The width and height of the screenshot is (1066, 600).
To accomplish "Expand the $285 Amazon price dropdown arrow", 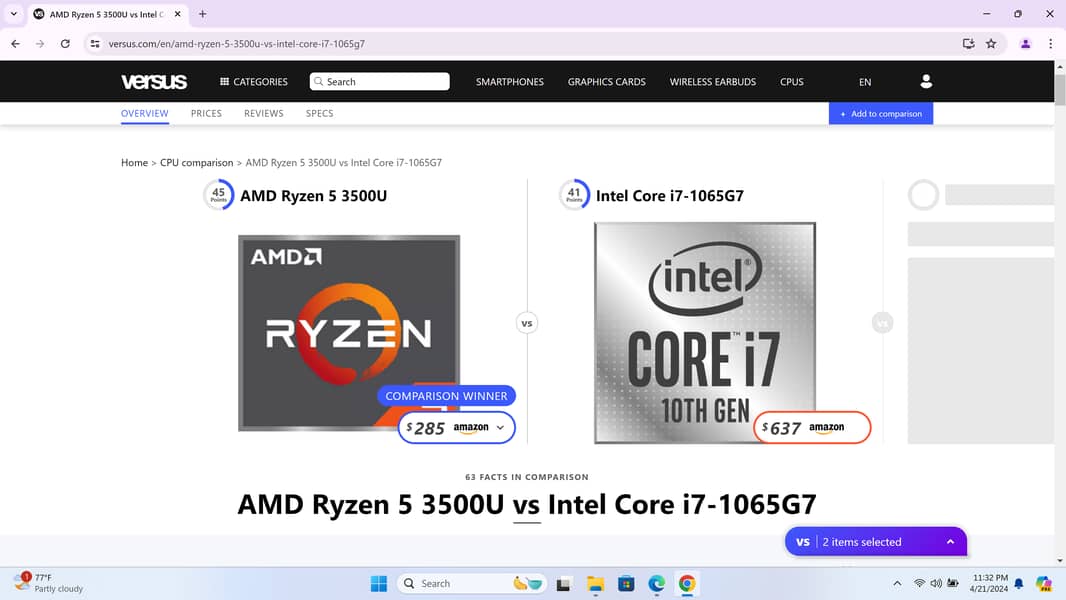I will coord(500,427).
